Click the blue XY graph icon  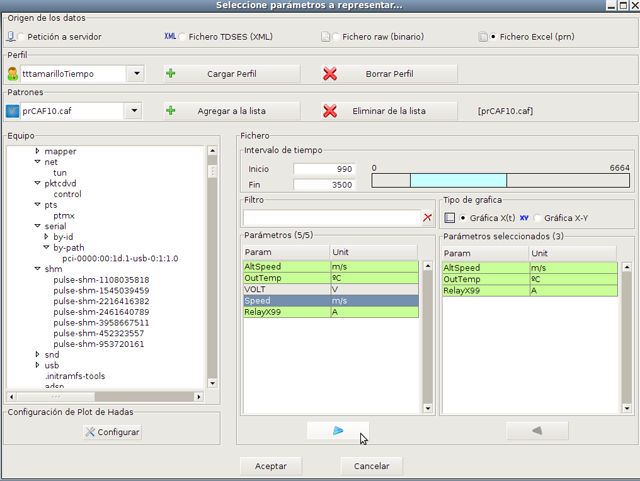[x=524, y=218]
